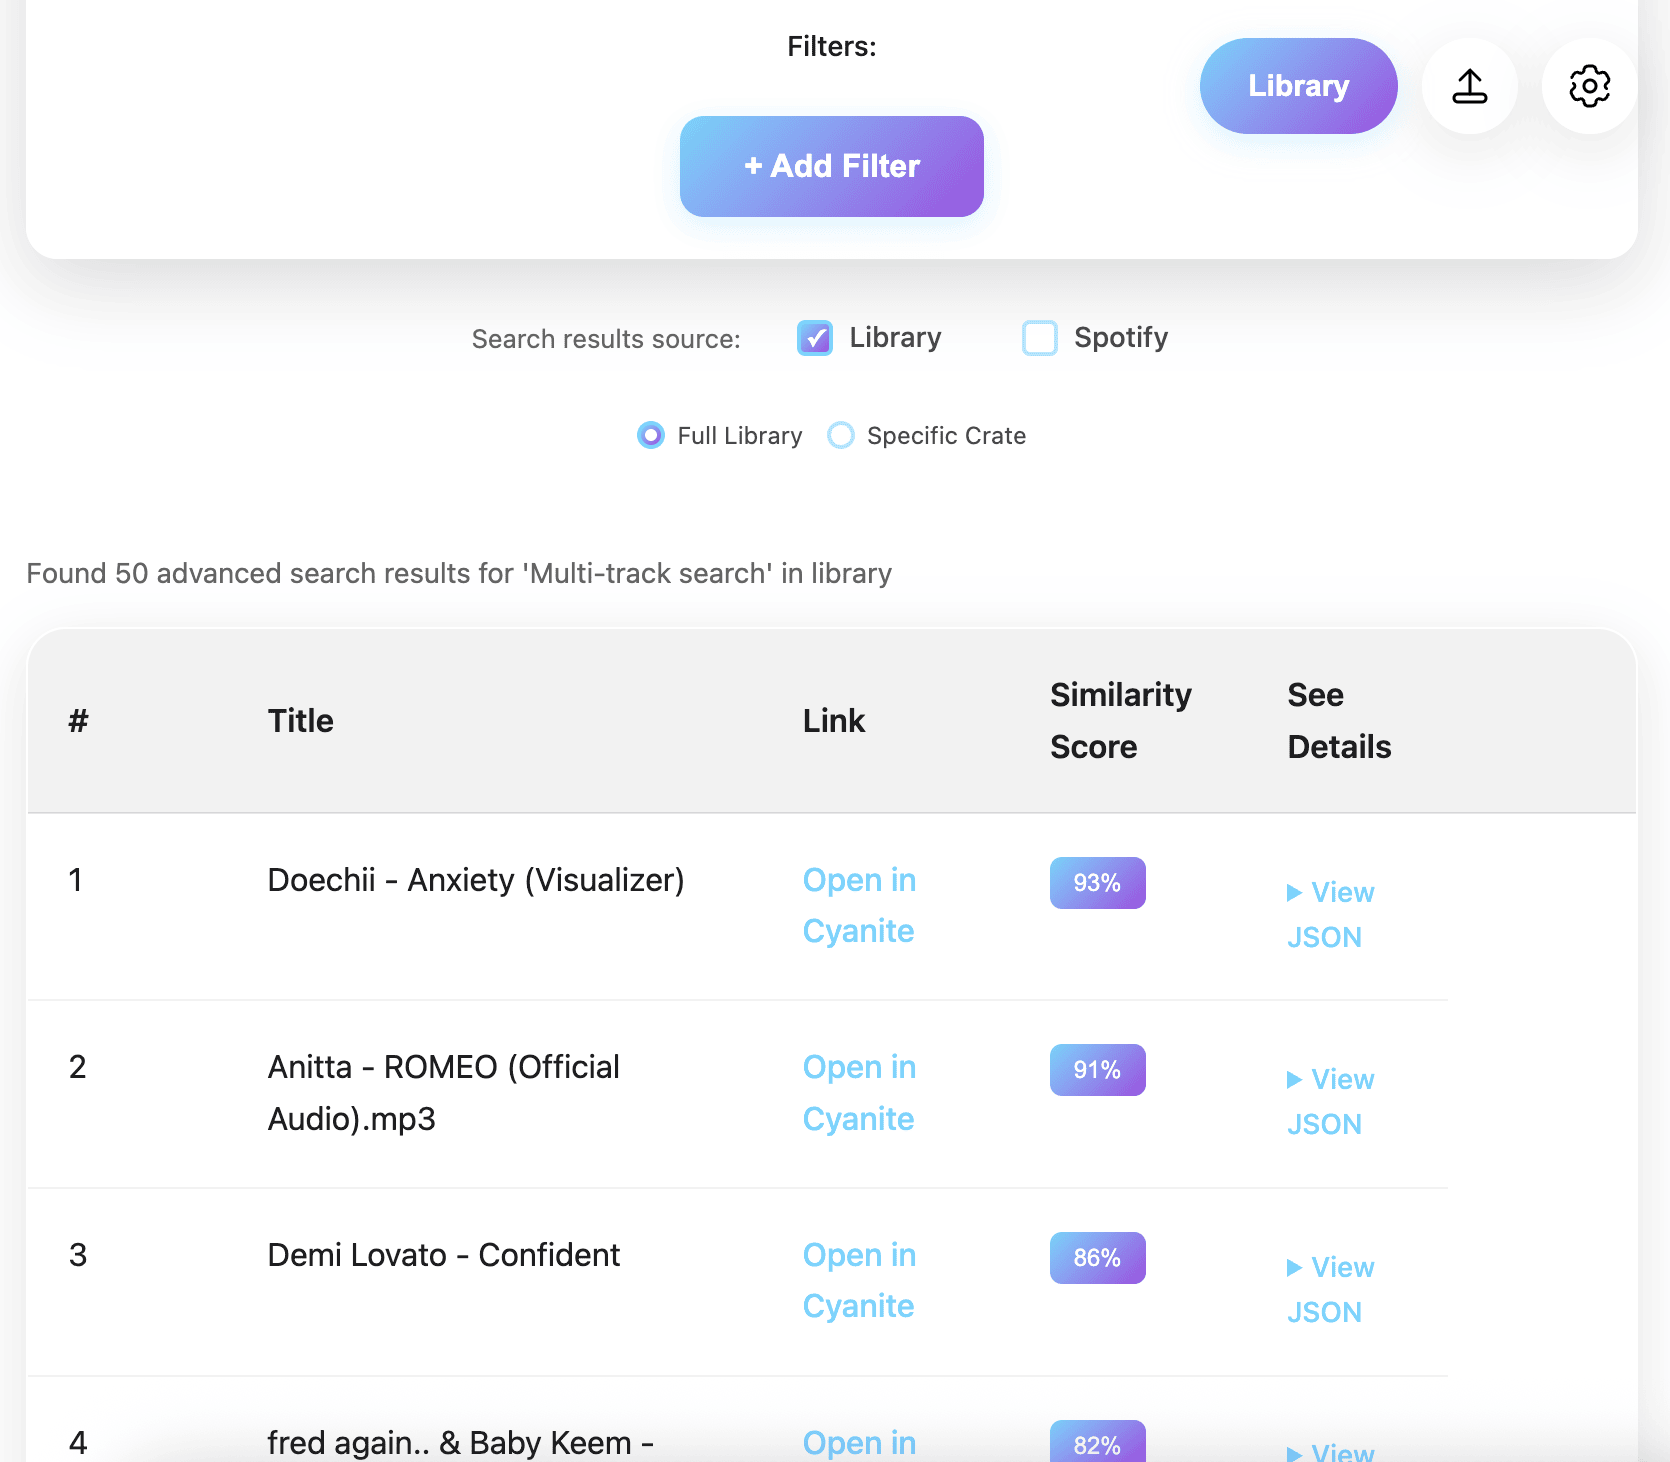The height and width of the screenshot is (1462, 1670).
Task: Click the 91% similarity score badge
Action: coord(1097,1070)
